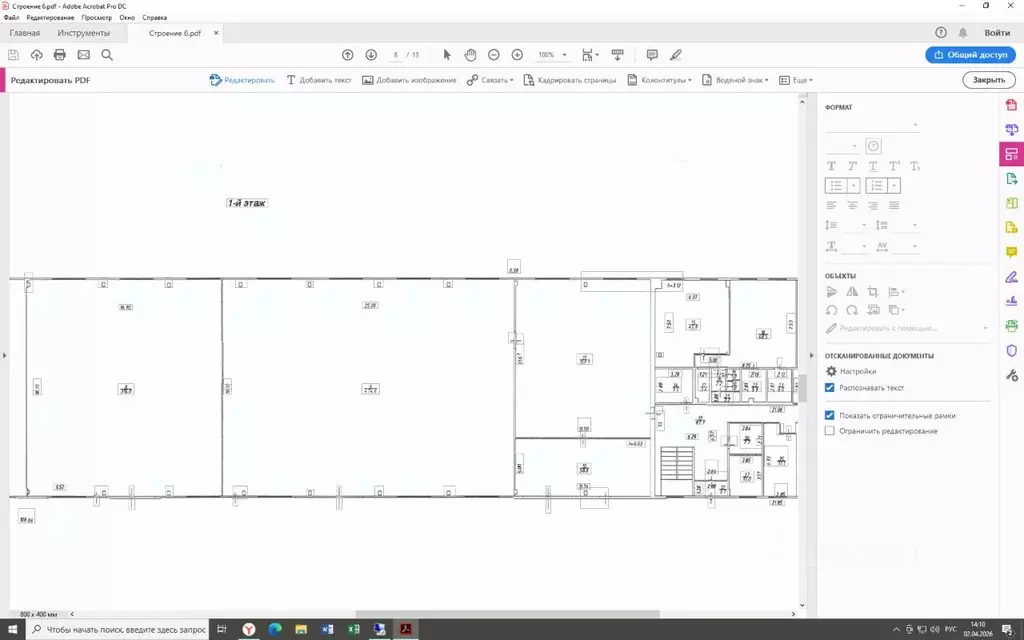Click the Print icon in toolbar
This screenshot has width=1024, height=640.
click(x=60, y=55)
